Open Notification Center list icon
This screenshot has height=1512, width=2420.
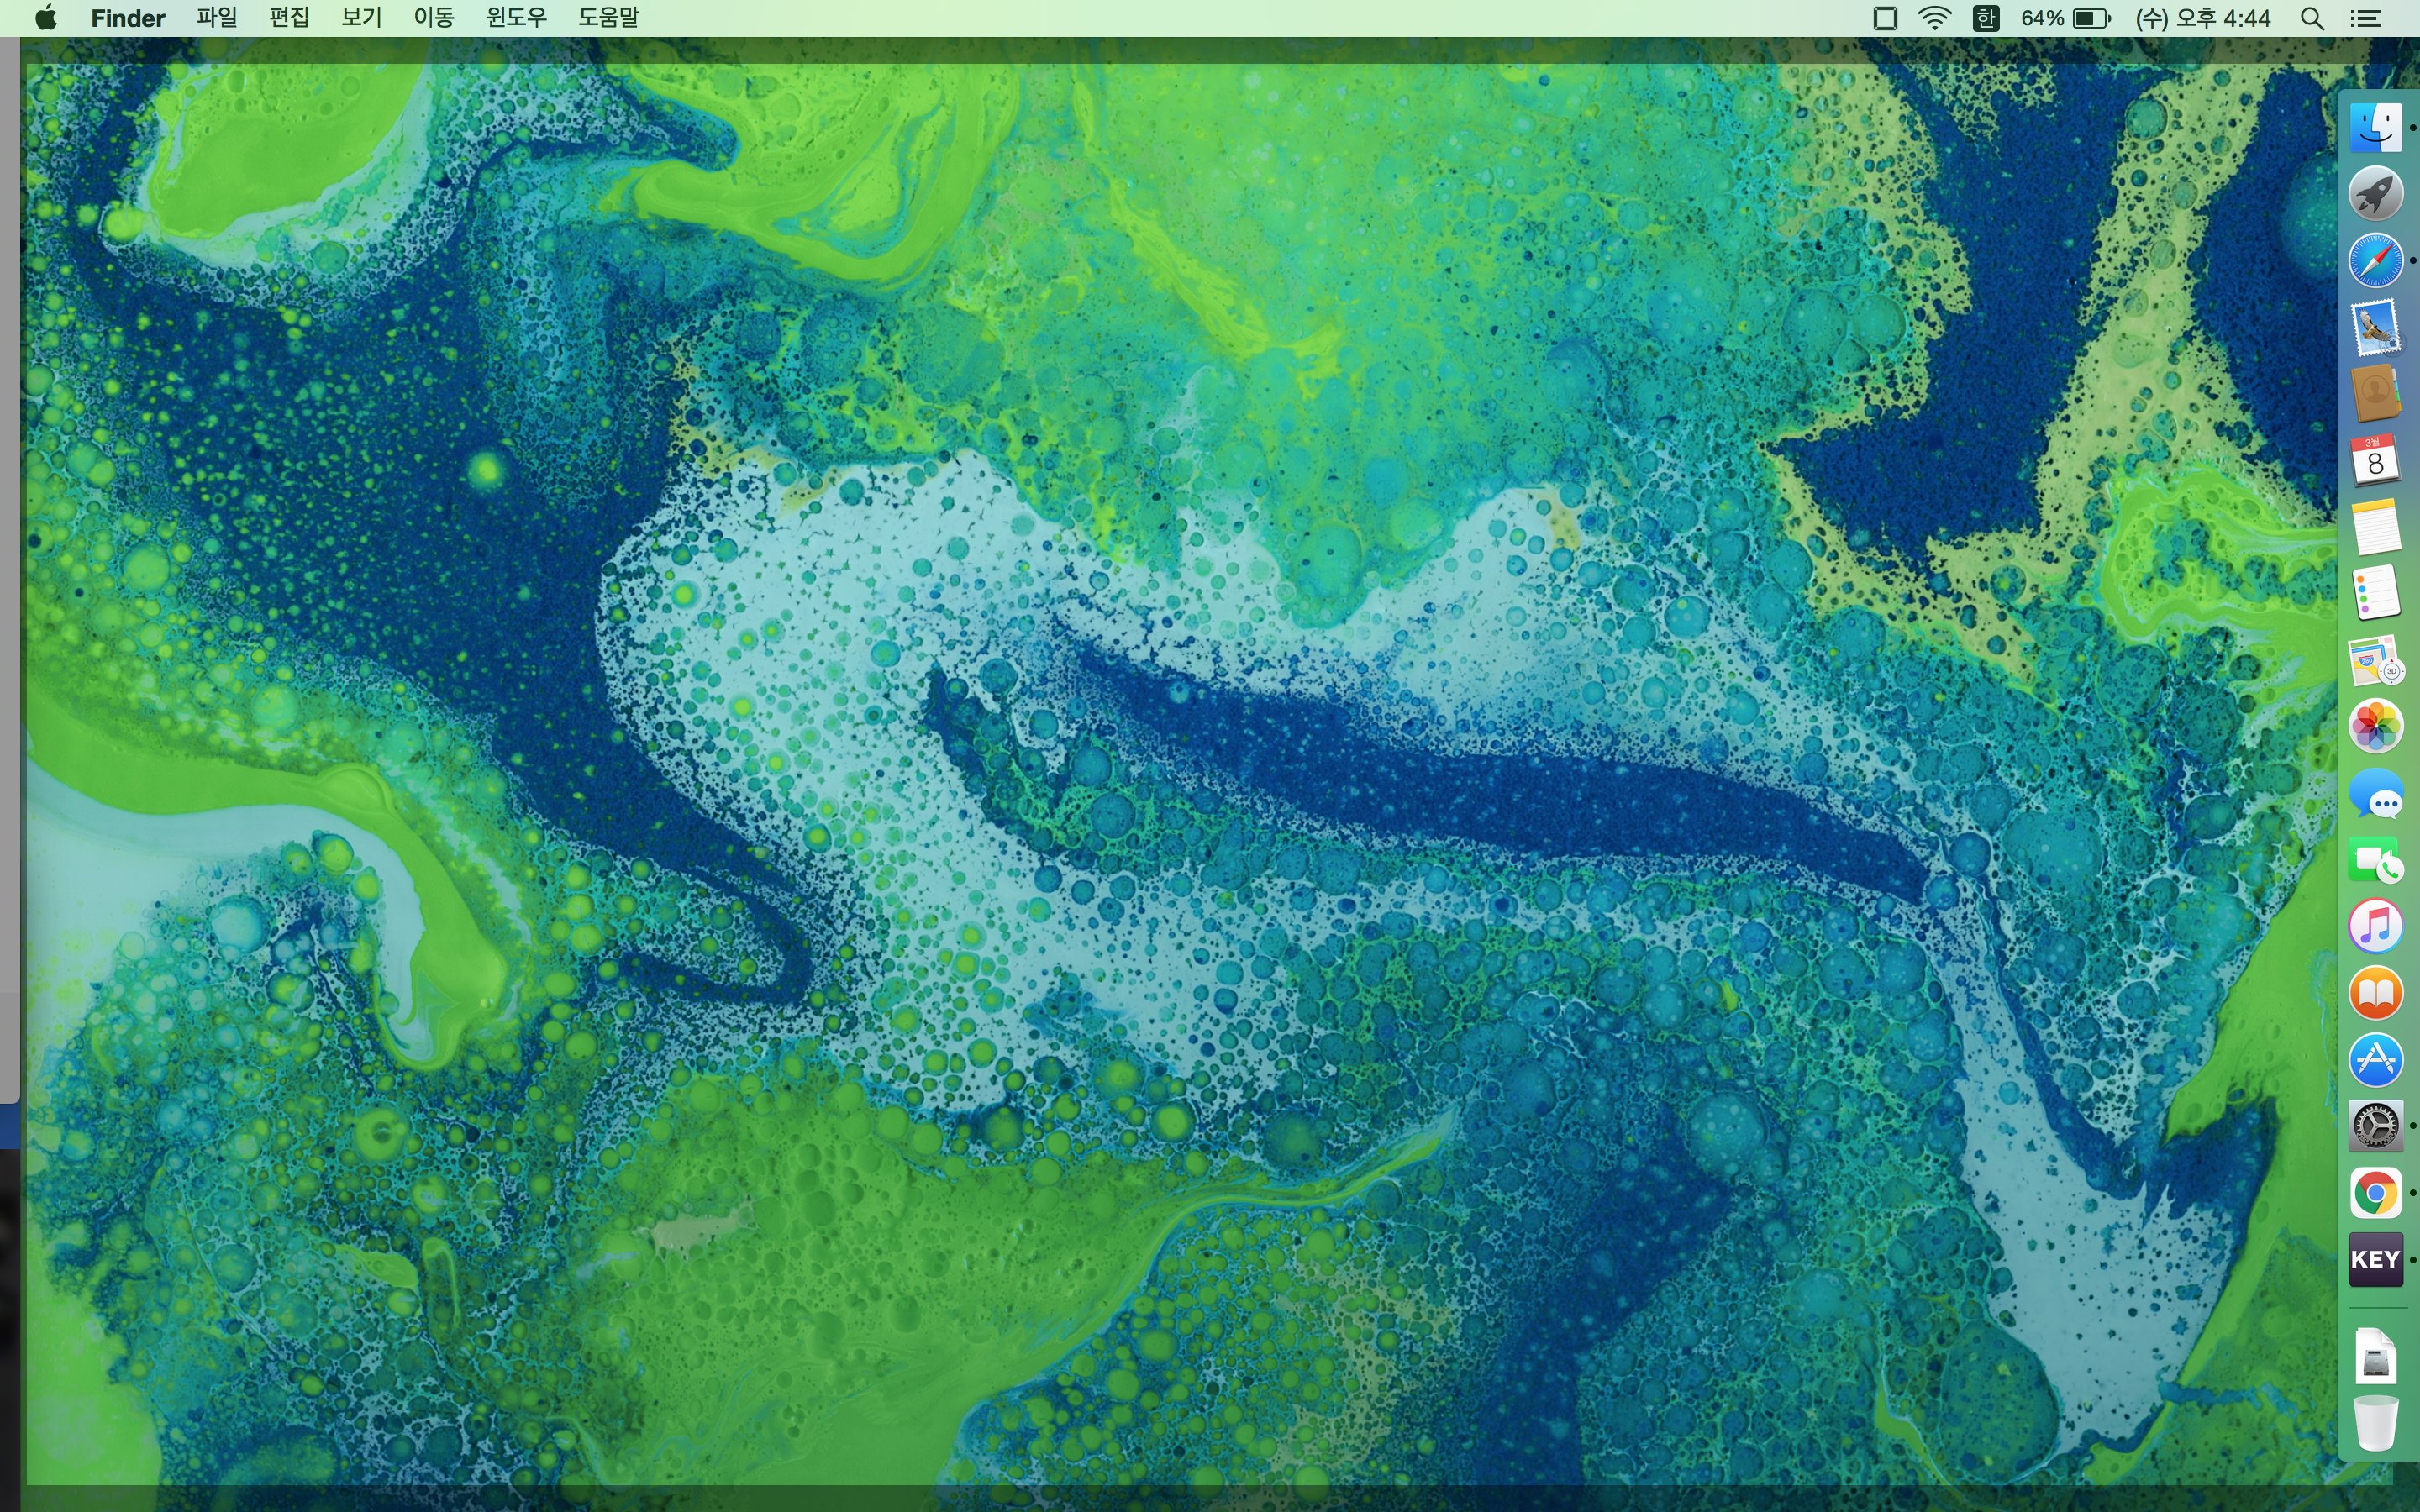click(2365, 18)
